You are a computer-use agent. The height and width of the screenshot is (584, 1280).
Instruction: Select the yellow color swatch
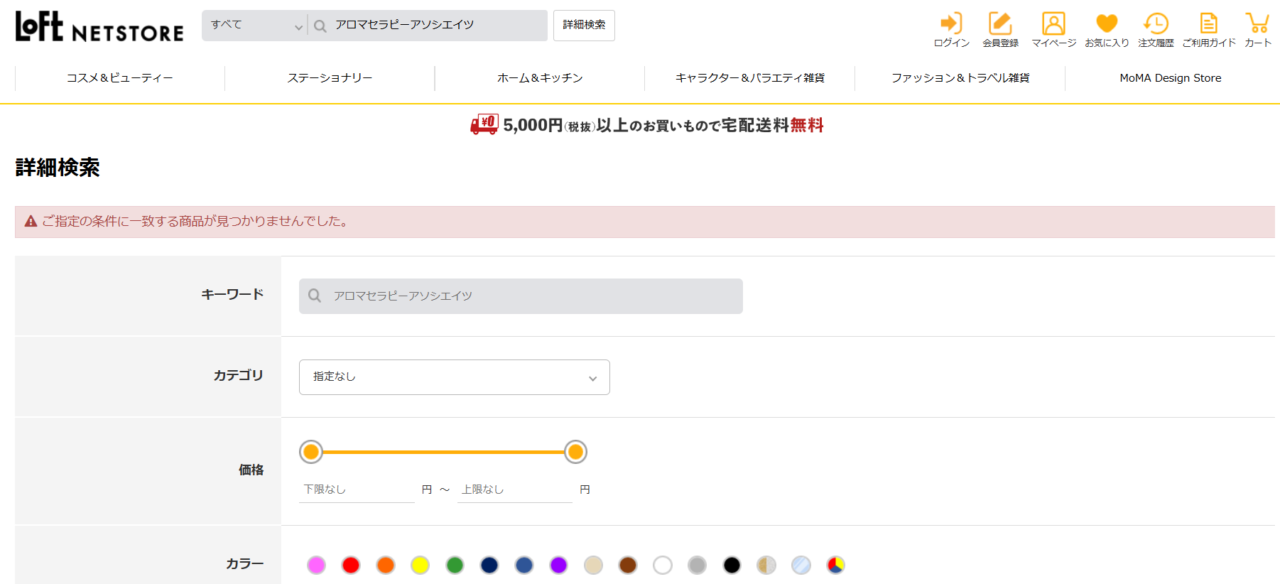[420, 565]
